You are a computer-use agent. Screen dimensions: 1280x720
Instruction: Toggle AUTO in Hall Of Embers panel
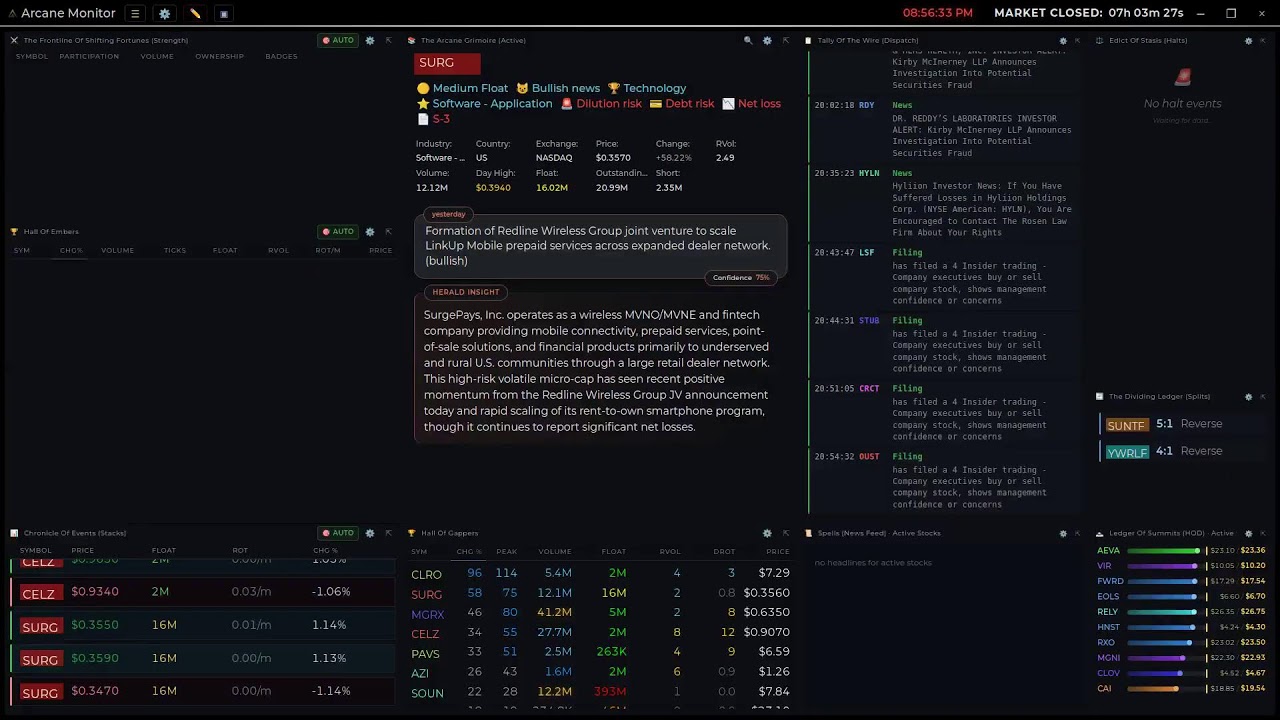tap(338, 231)
